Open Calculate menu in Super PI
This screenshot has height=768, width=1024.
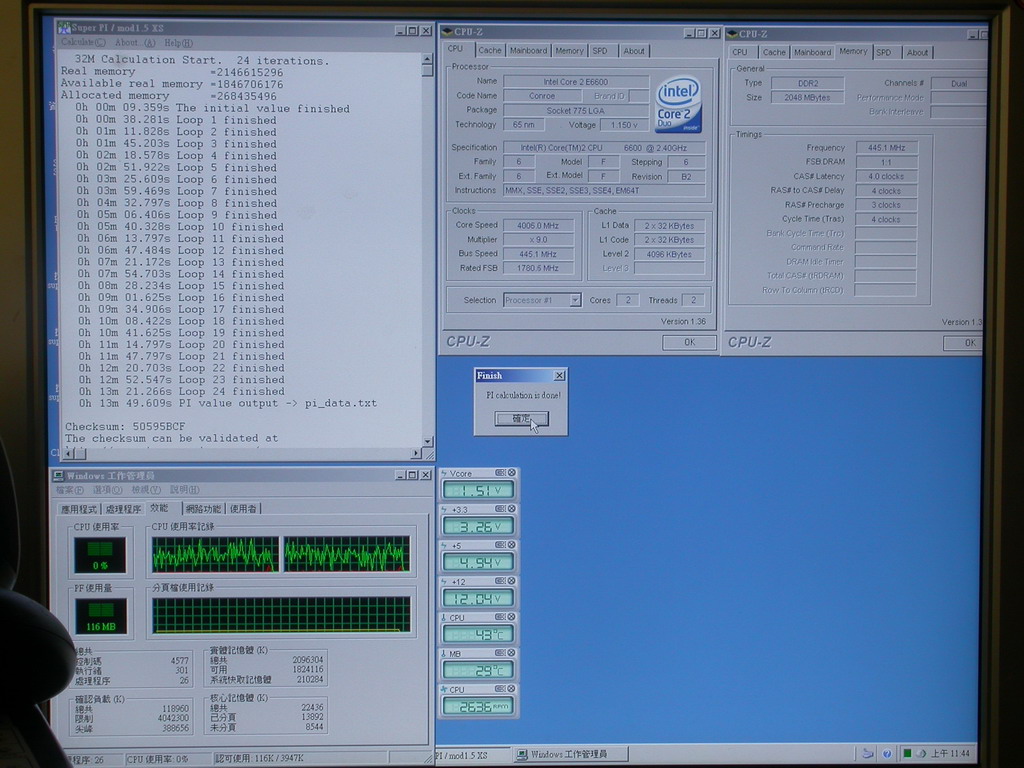(83, 42)
